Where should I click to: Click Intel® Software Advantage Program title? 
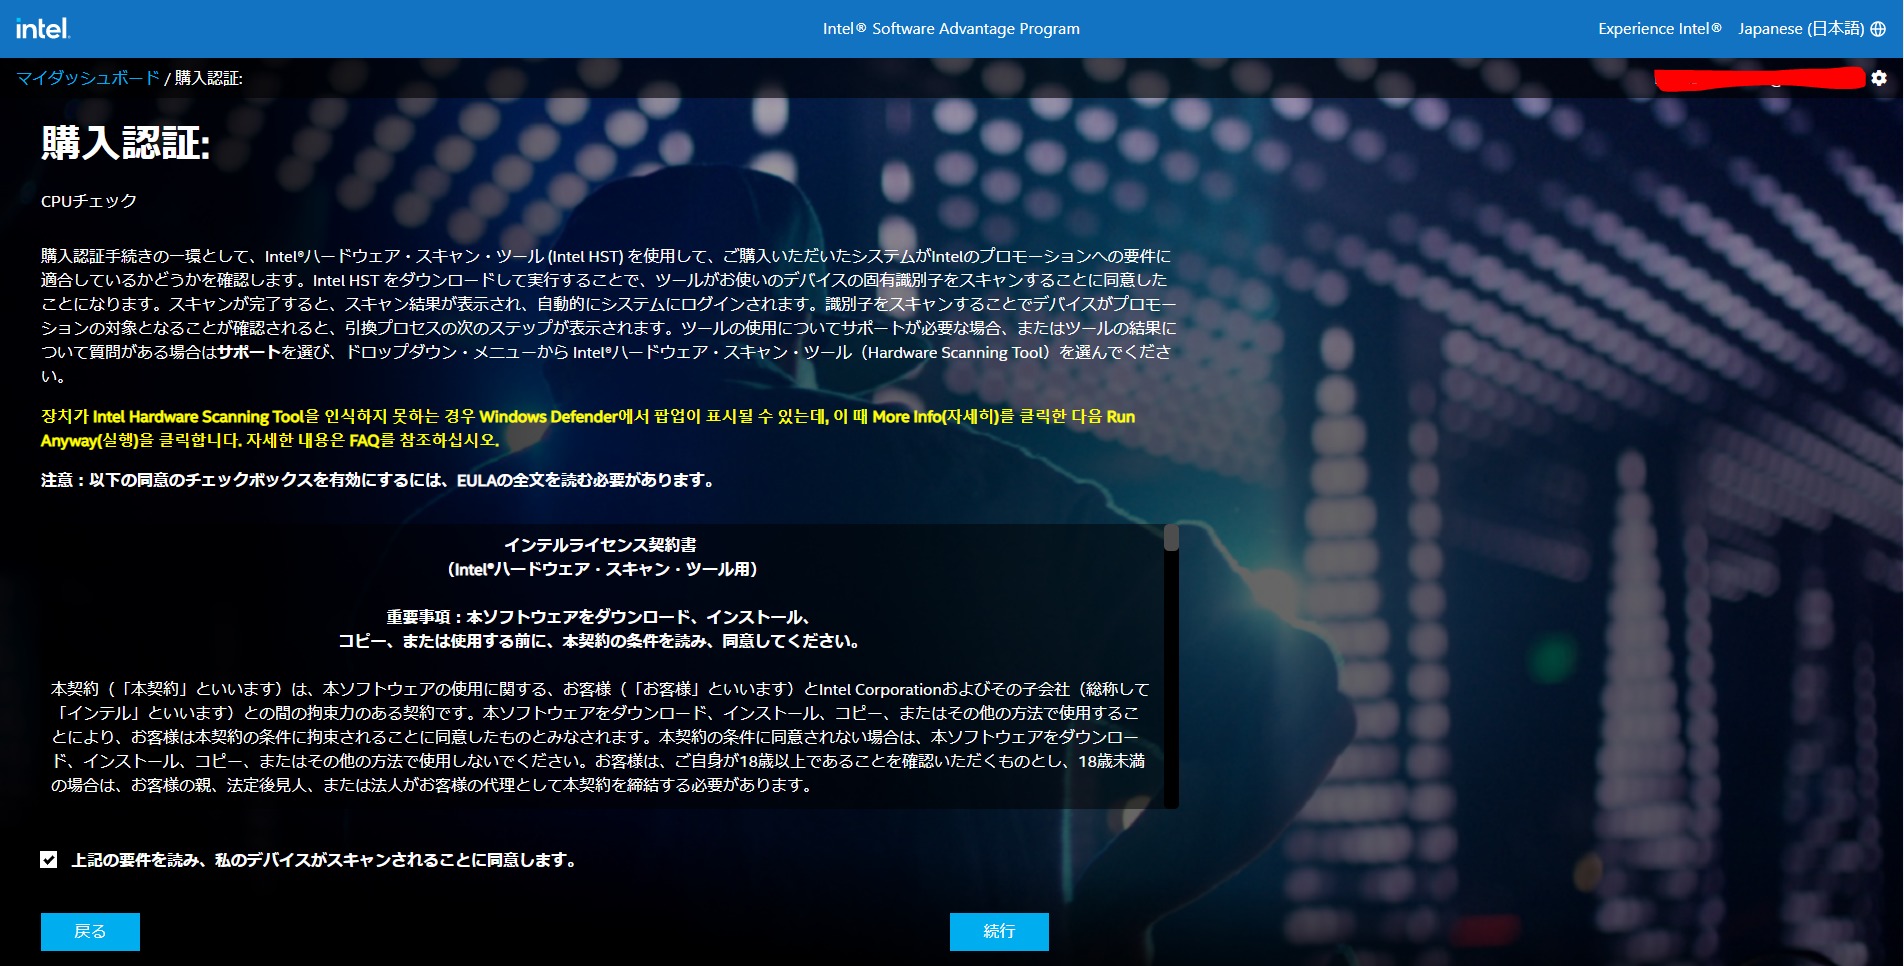tap(951, 29)
